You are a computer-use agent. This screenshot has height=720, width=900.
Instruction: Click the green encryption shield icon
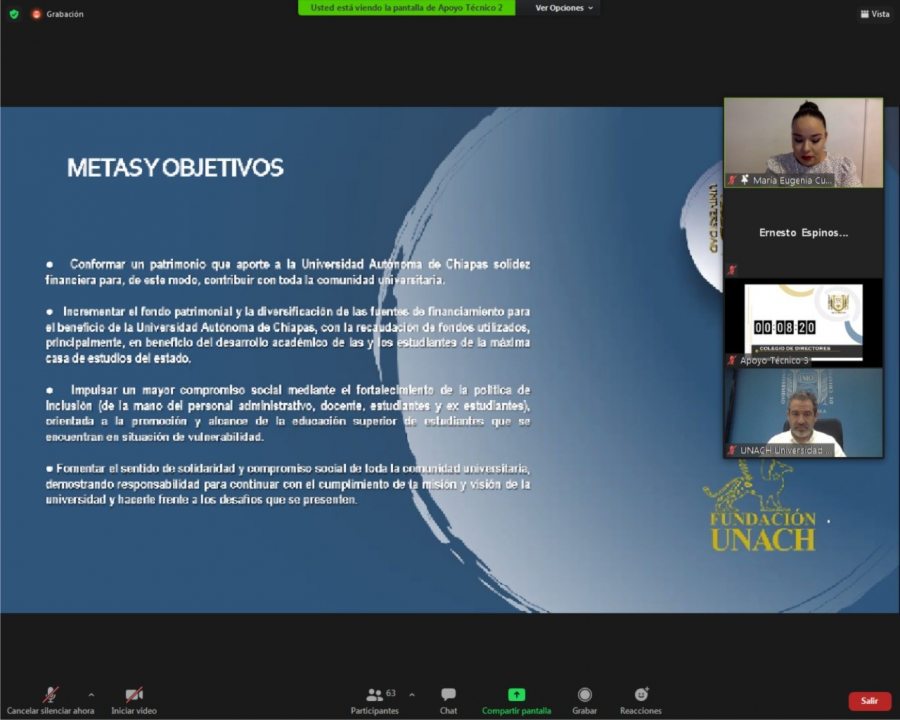[x=14, y=14]
